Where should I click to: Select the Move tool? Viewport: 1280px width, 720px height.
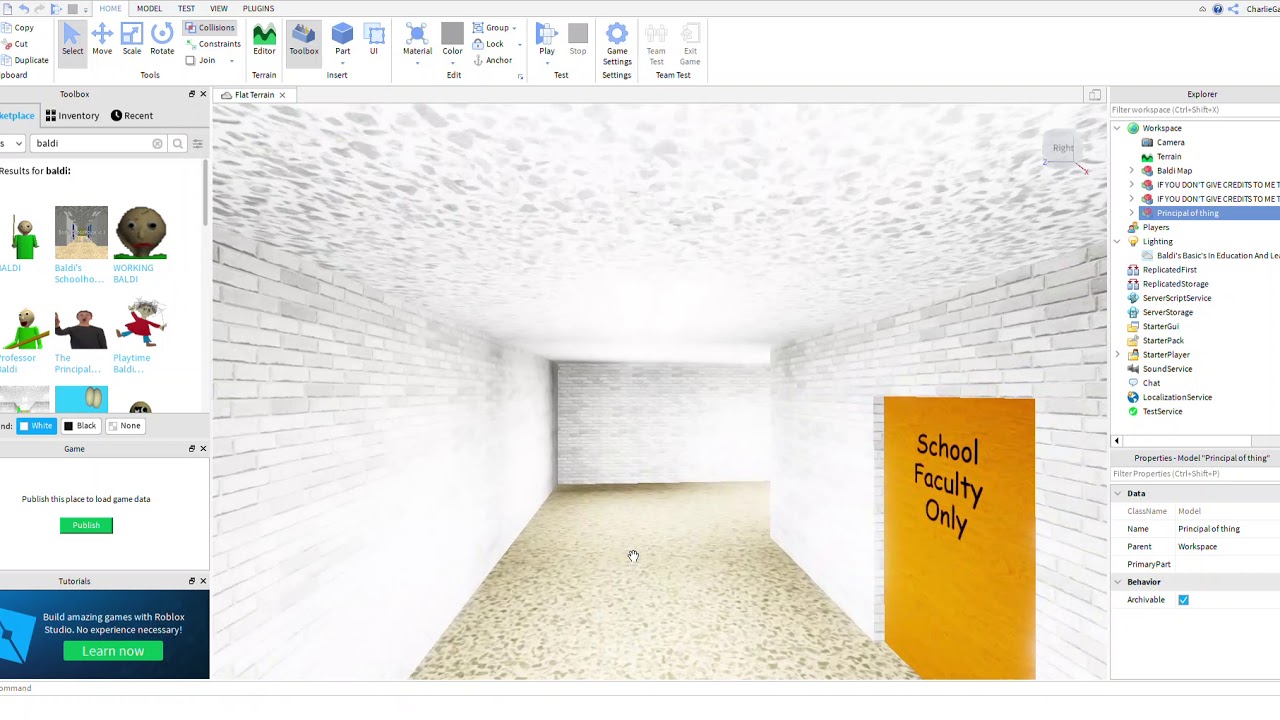(x=102, y=40)
